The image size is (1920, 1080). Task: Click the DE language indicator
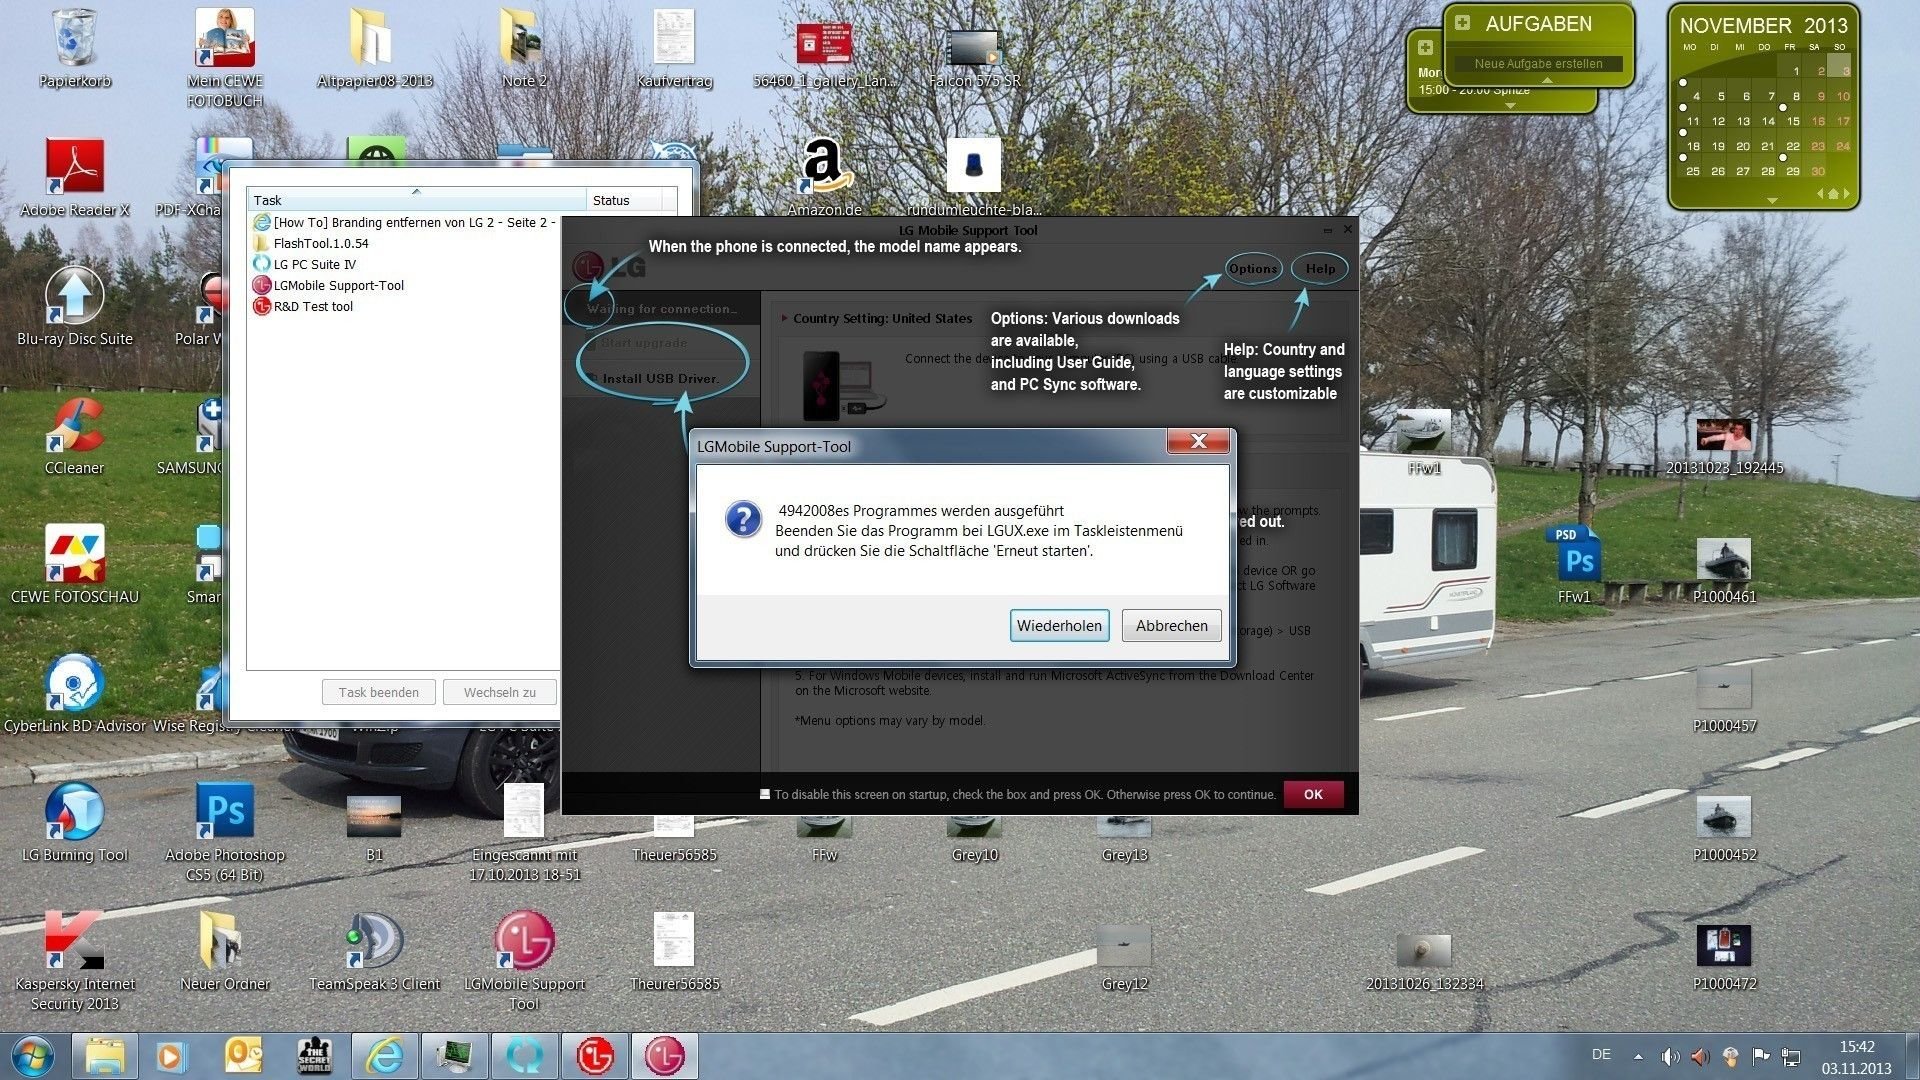(x=1601, y=1054)
